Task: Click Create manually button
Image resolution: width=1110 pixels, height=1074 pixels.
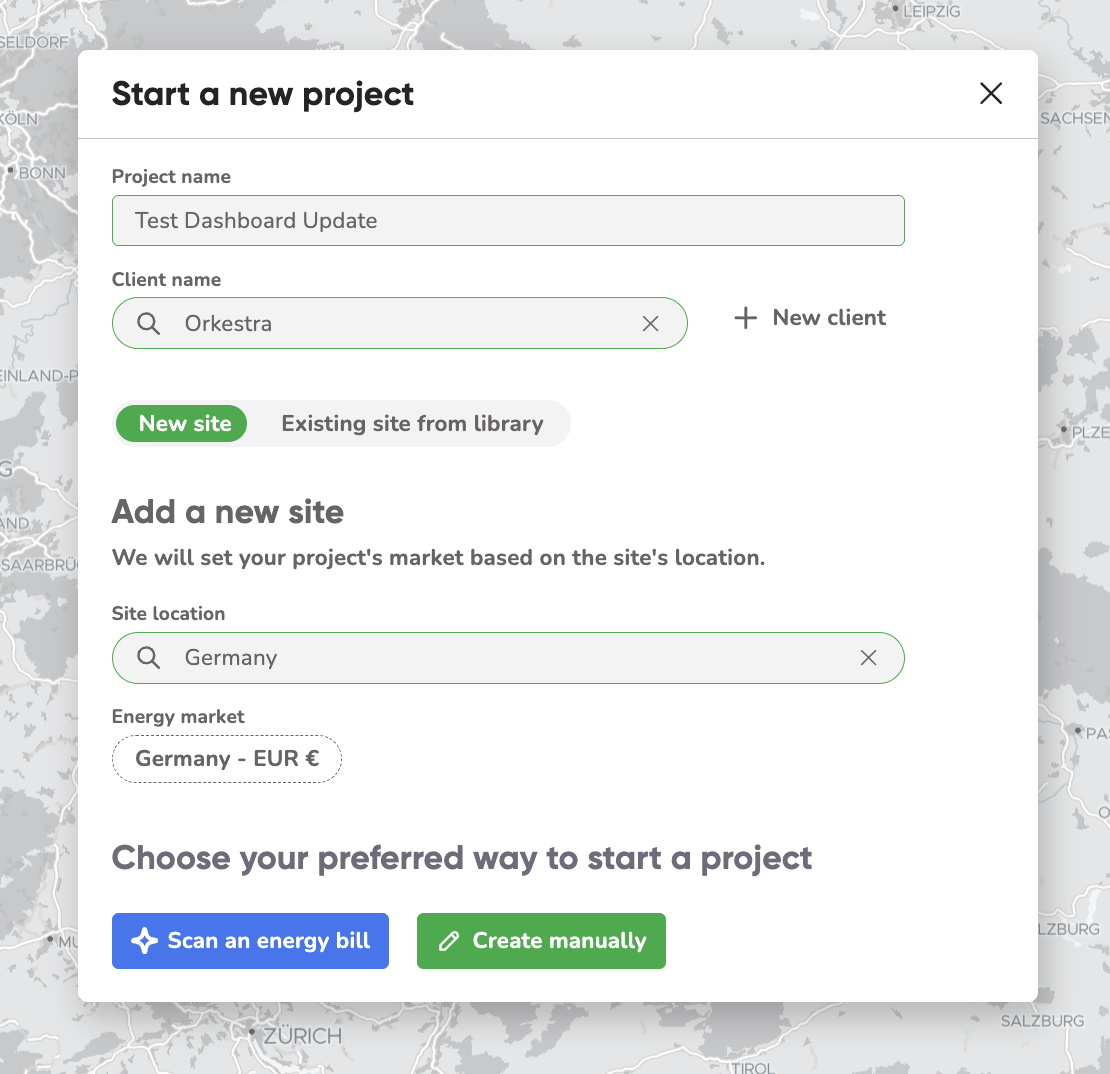Action: [541, 941]
